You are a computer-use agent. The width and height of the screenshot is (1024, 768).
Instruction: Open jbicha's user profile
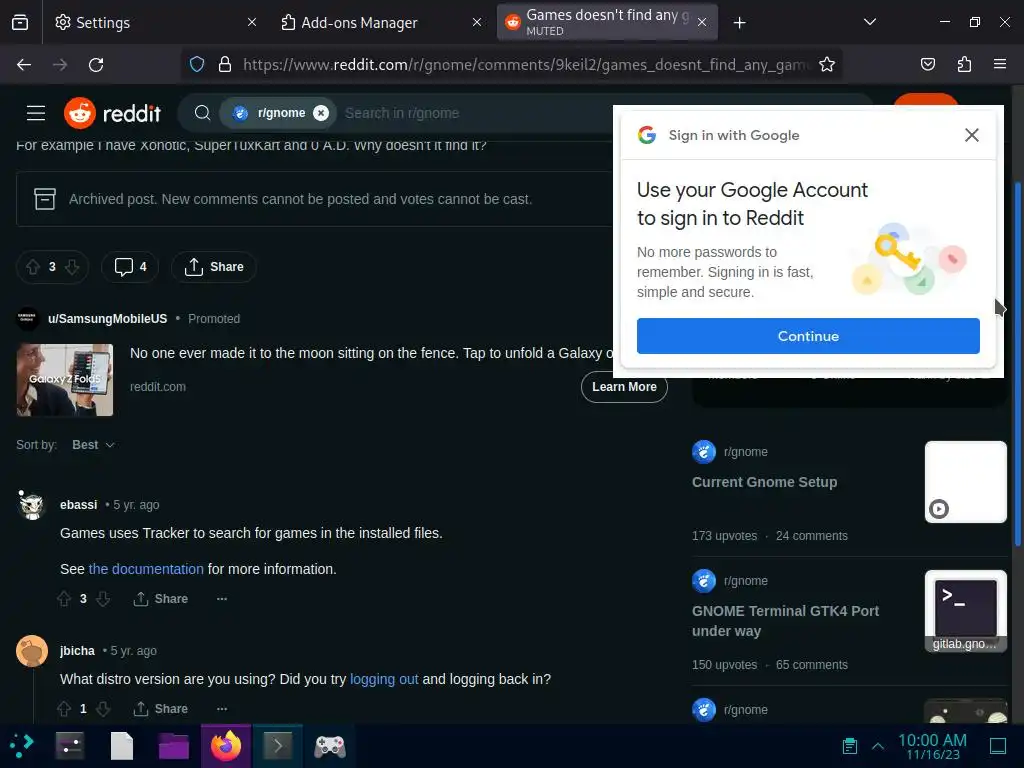[x=77, y=650]
